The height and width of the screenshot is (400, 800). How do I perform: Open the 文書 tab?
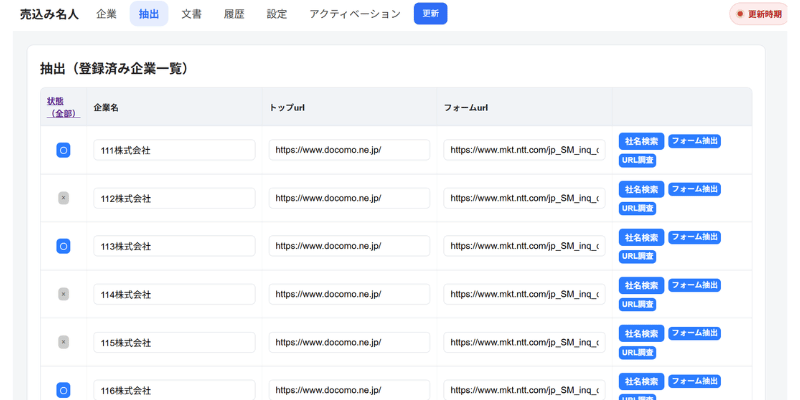(x=192, y=14)
